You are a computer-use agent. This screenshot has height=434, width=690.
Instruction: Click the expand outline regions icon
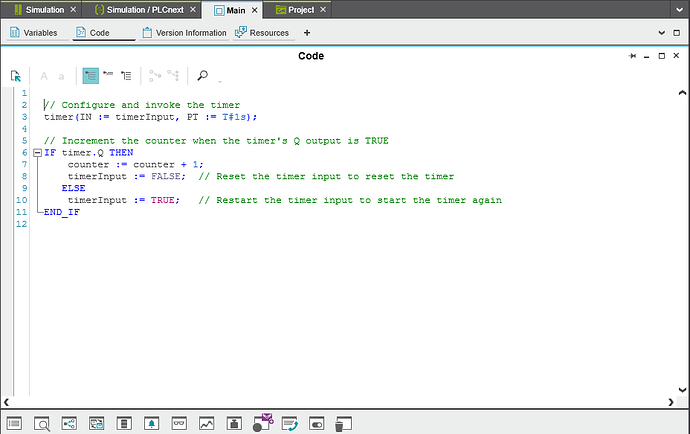(126, 76)
